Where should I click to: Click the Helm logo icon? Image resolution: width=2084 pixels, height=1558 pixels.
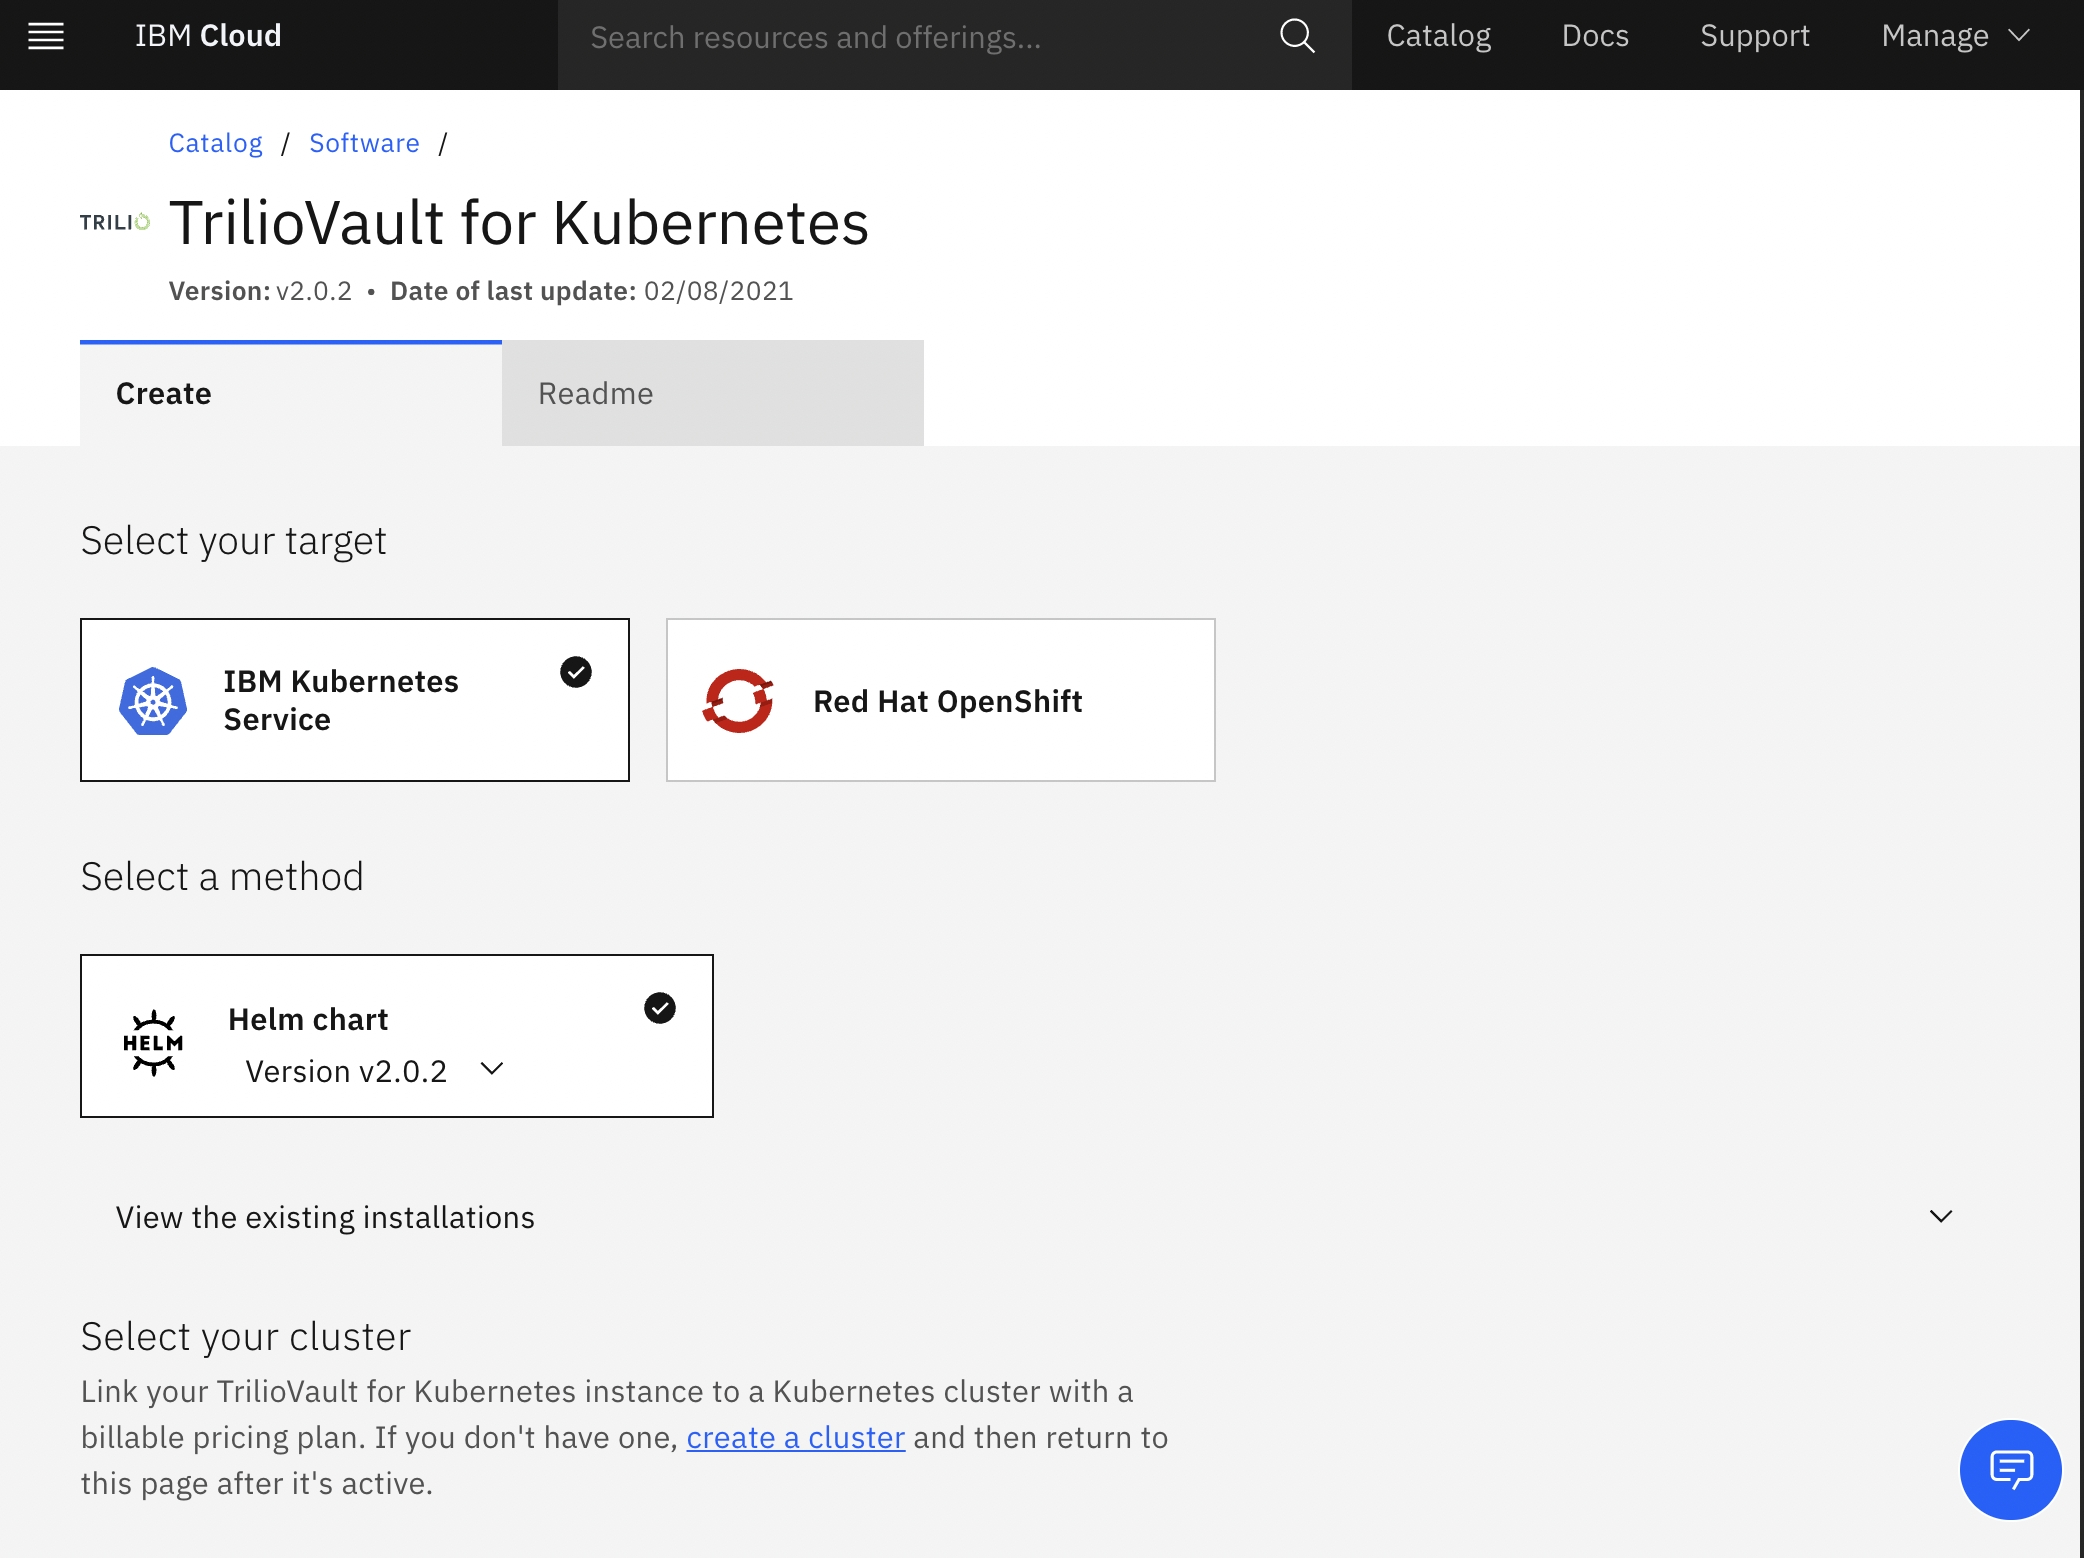point(153,1042)
